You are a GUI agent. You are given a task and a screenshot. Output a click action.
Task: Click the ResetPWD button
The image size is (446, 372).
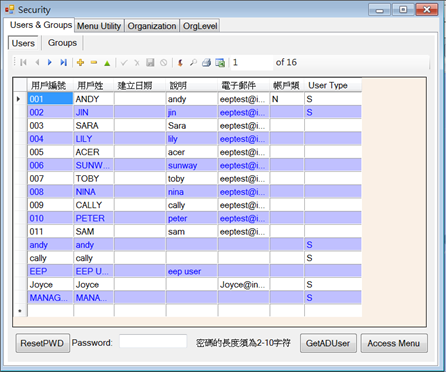42,343
